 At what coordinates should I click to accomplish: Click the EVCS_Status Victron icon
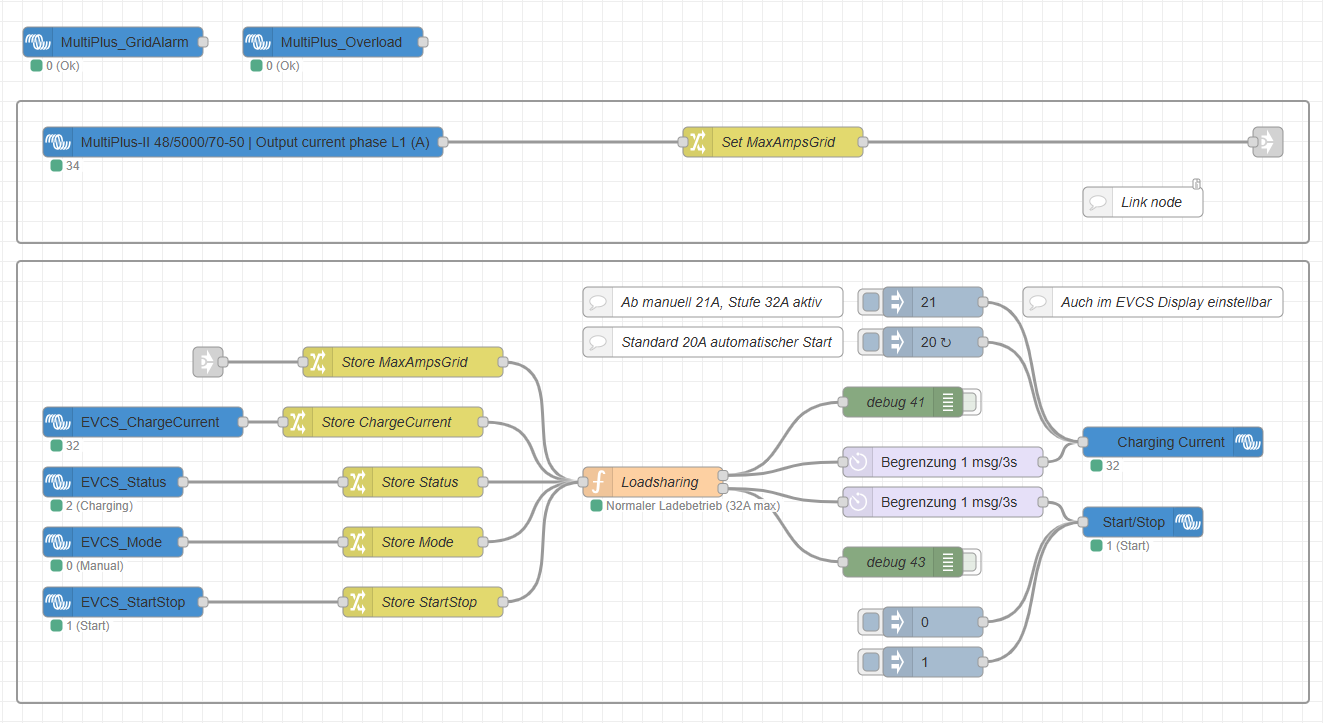tap(57, 482)
